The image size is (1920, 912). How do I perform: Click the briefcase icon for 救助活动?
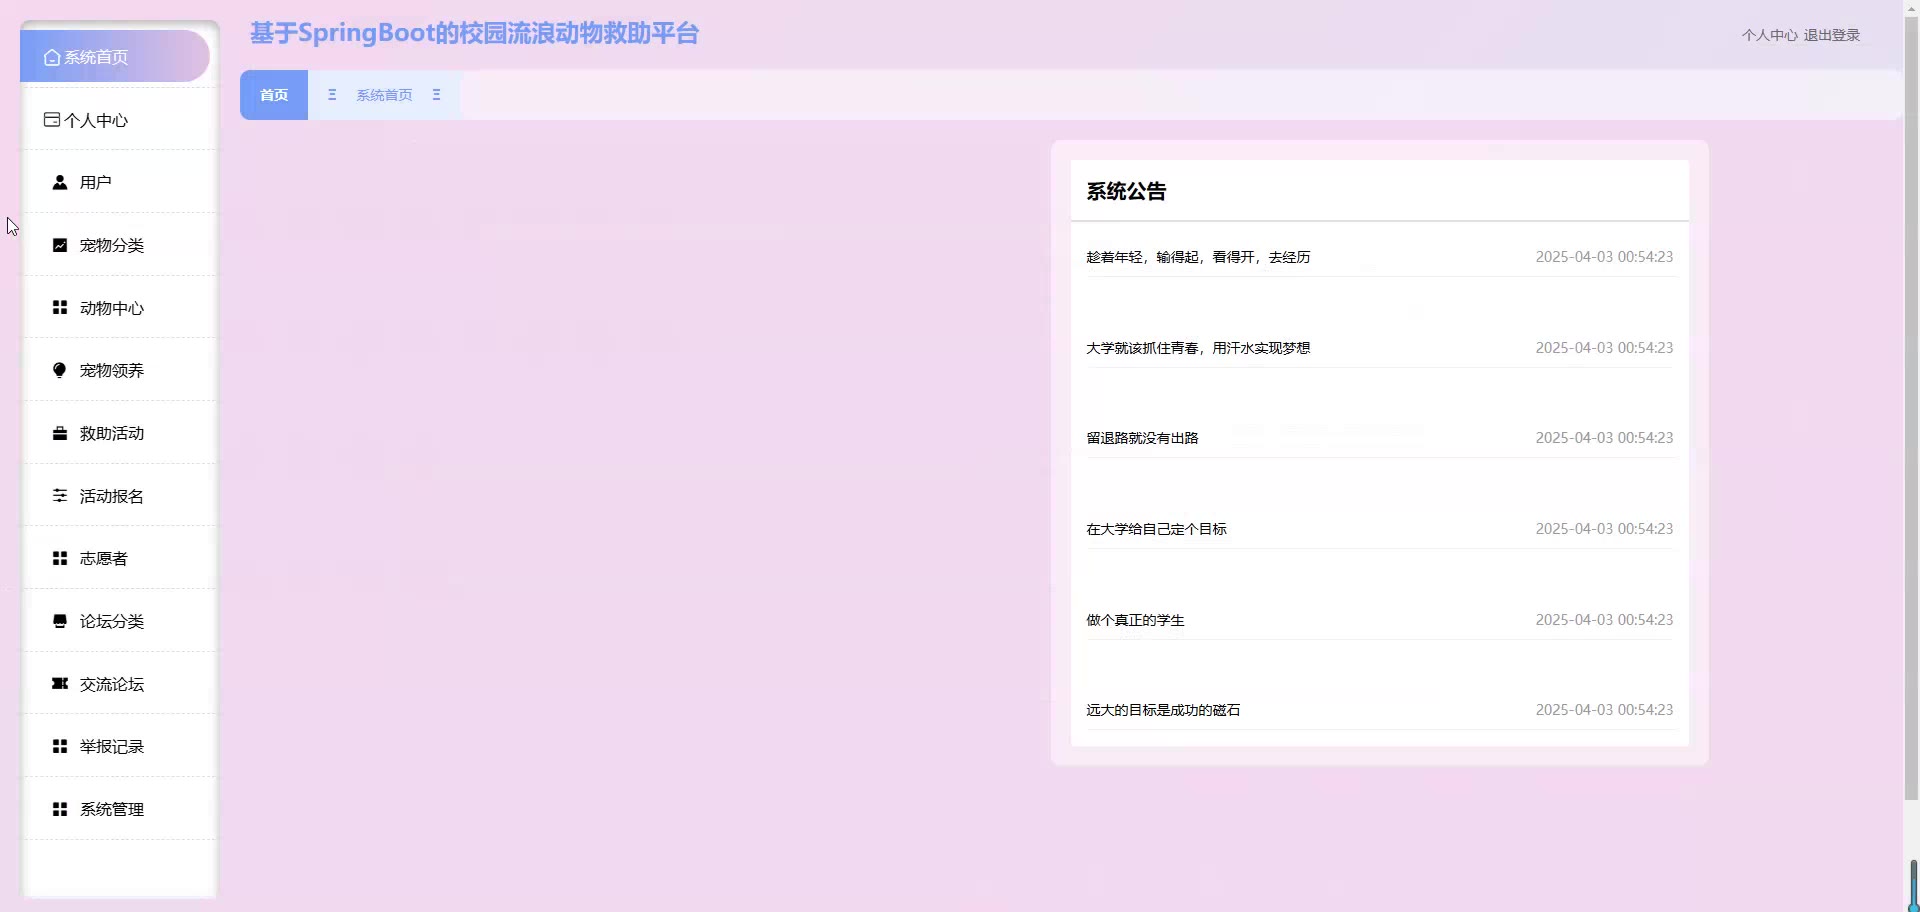60,433
